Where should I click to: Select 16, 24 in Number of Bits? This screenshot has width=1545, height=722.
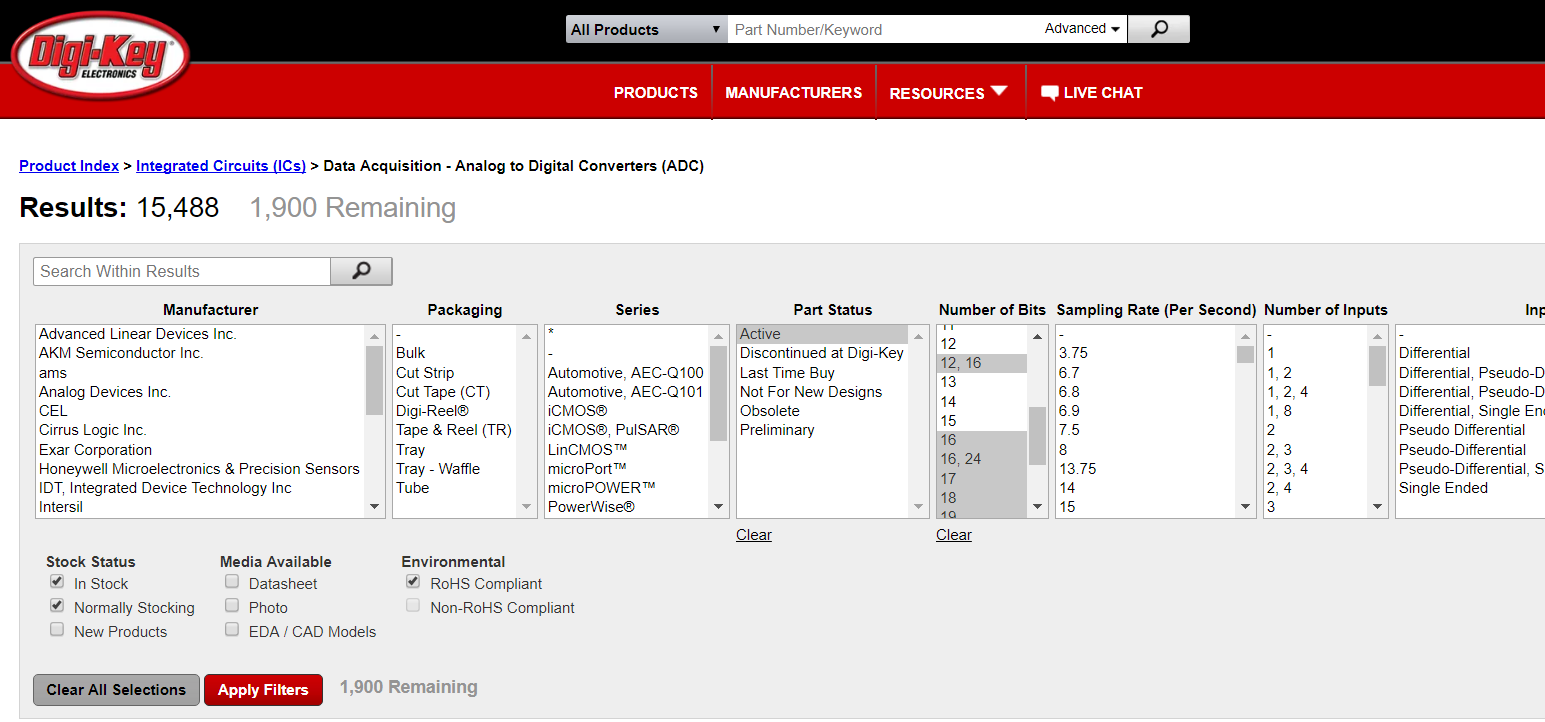click(982, 459)
